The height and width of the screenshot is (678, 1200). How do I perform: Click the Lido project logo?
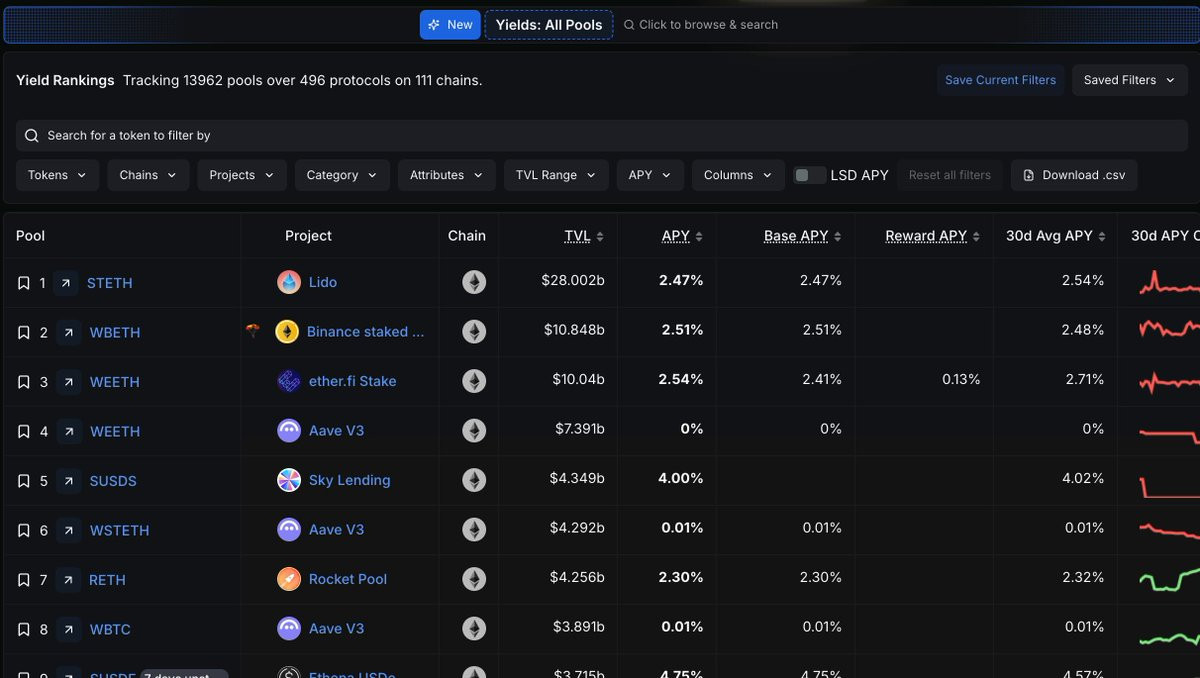click(289, 282)
